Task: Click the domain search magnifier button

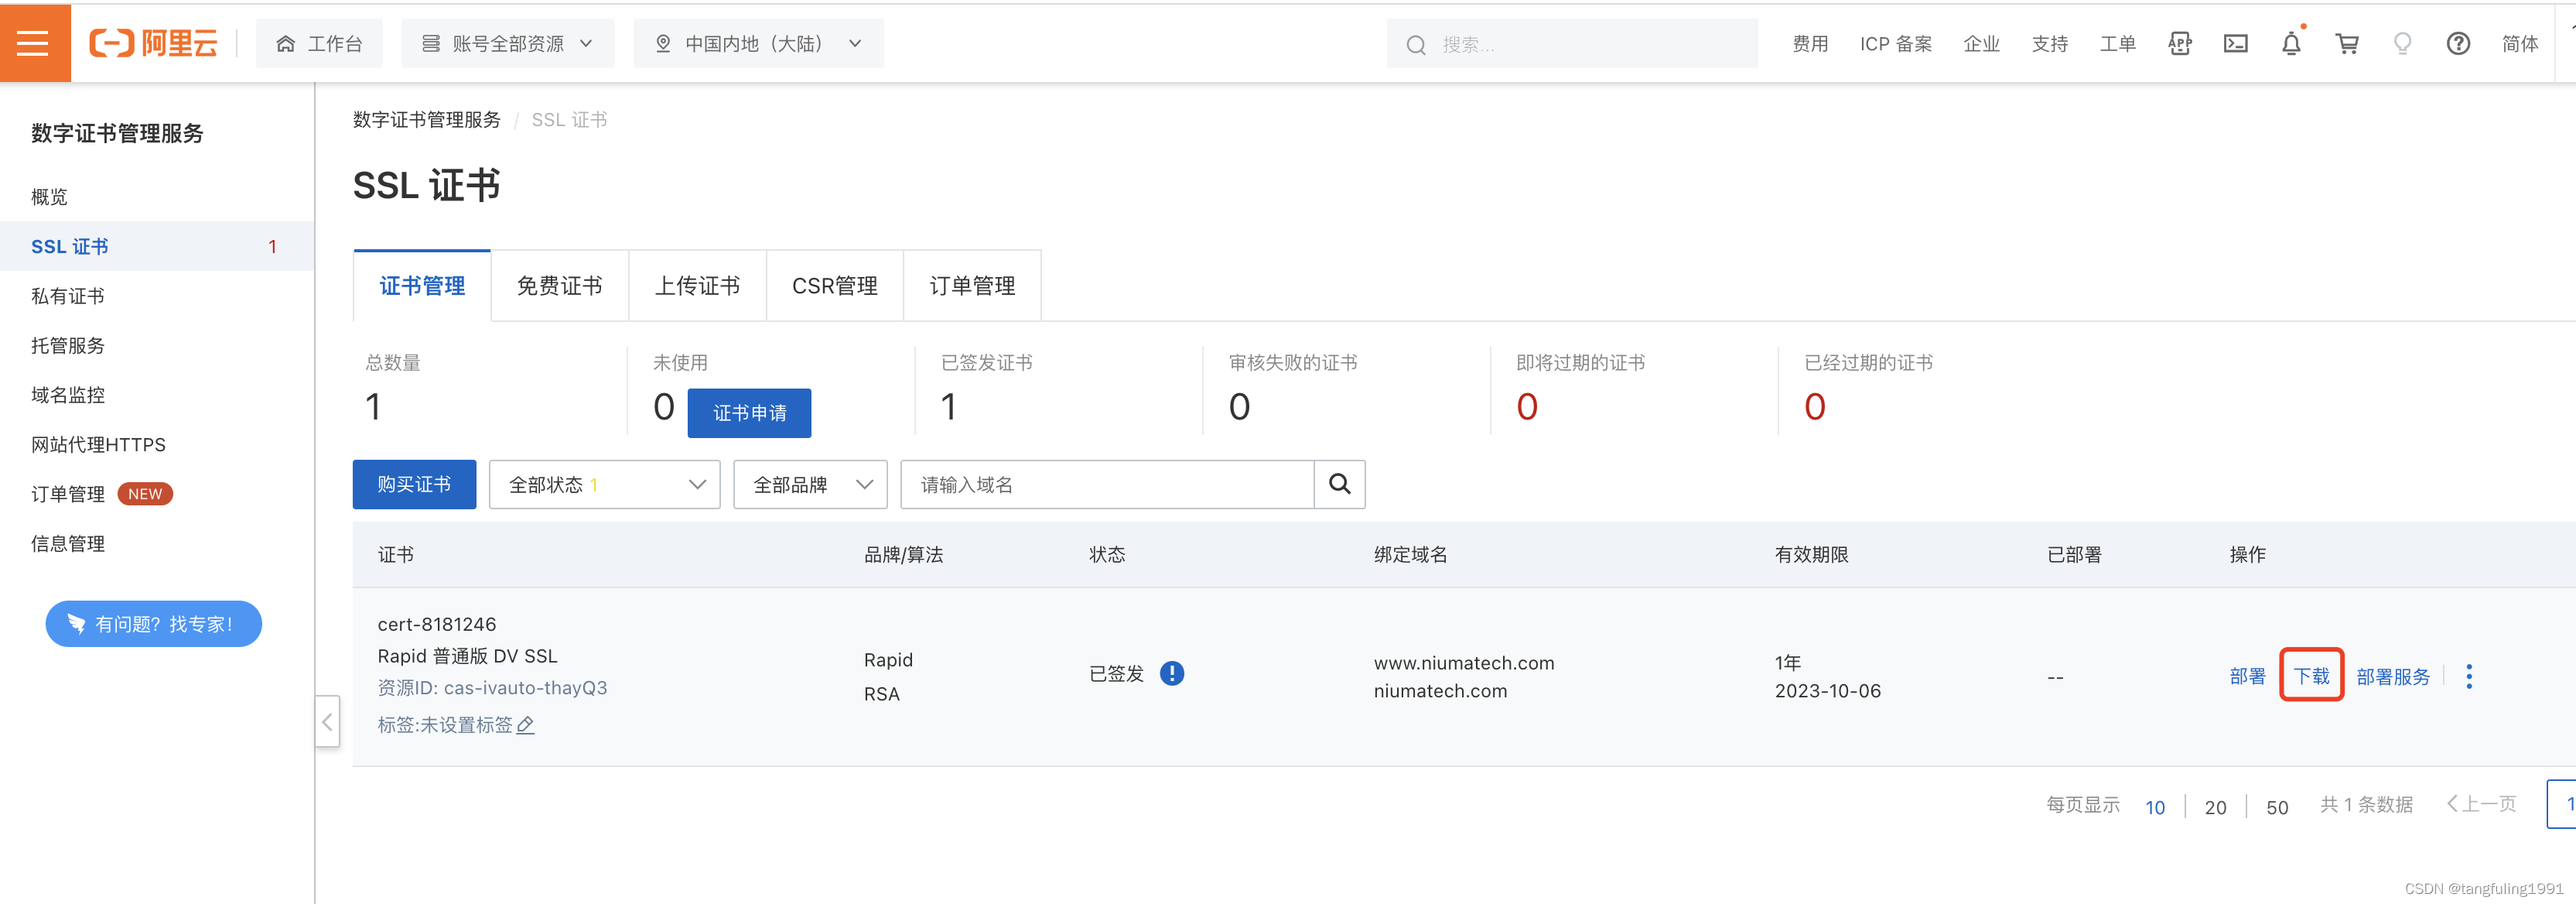Action: (1339, 485)
